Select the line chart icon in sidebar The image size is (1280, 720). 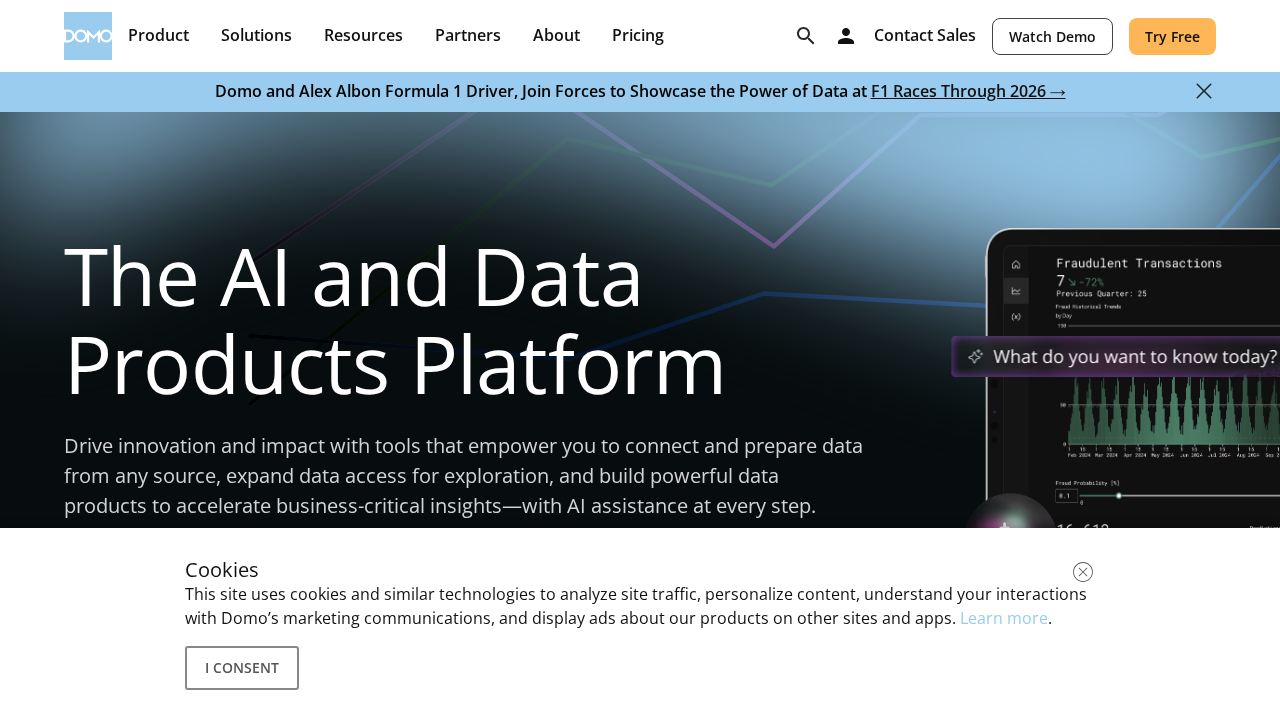[1014, 290]
